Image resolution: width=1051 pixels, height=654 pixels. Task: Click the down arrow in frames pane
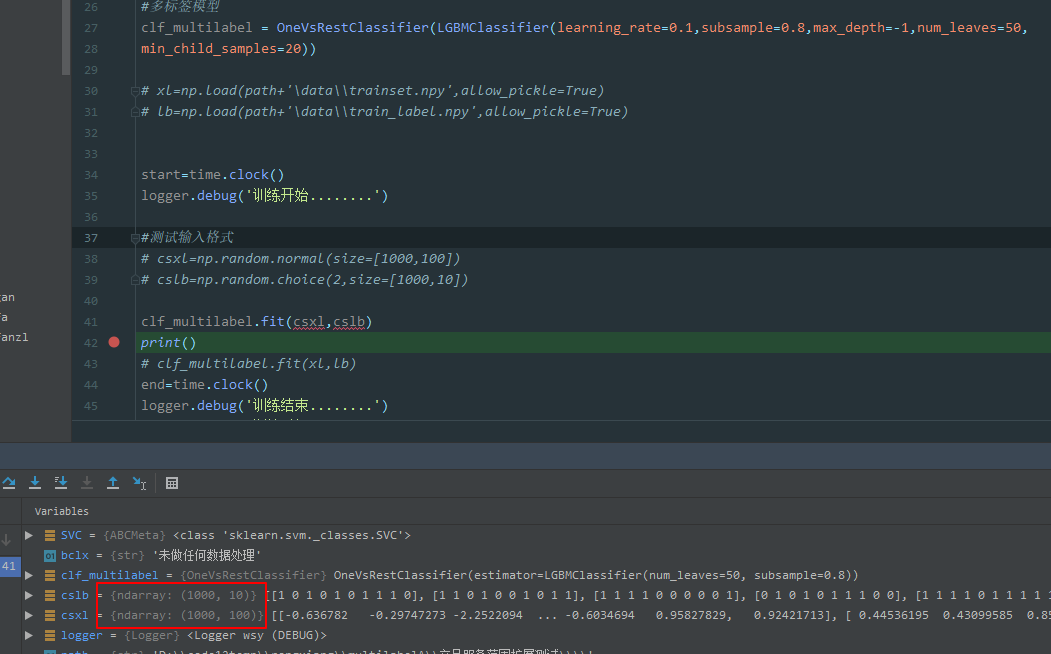click(x=6, y=539)
